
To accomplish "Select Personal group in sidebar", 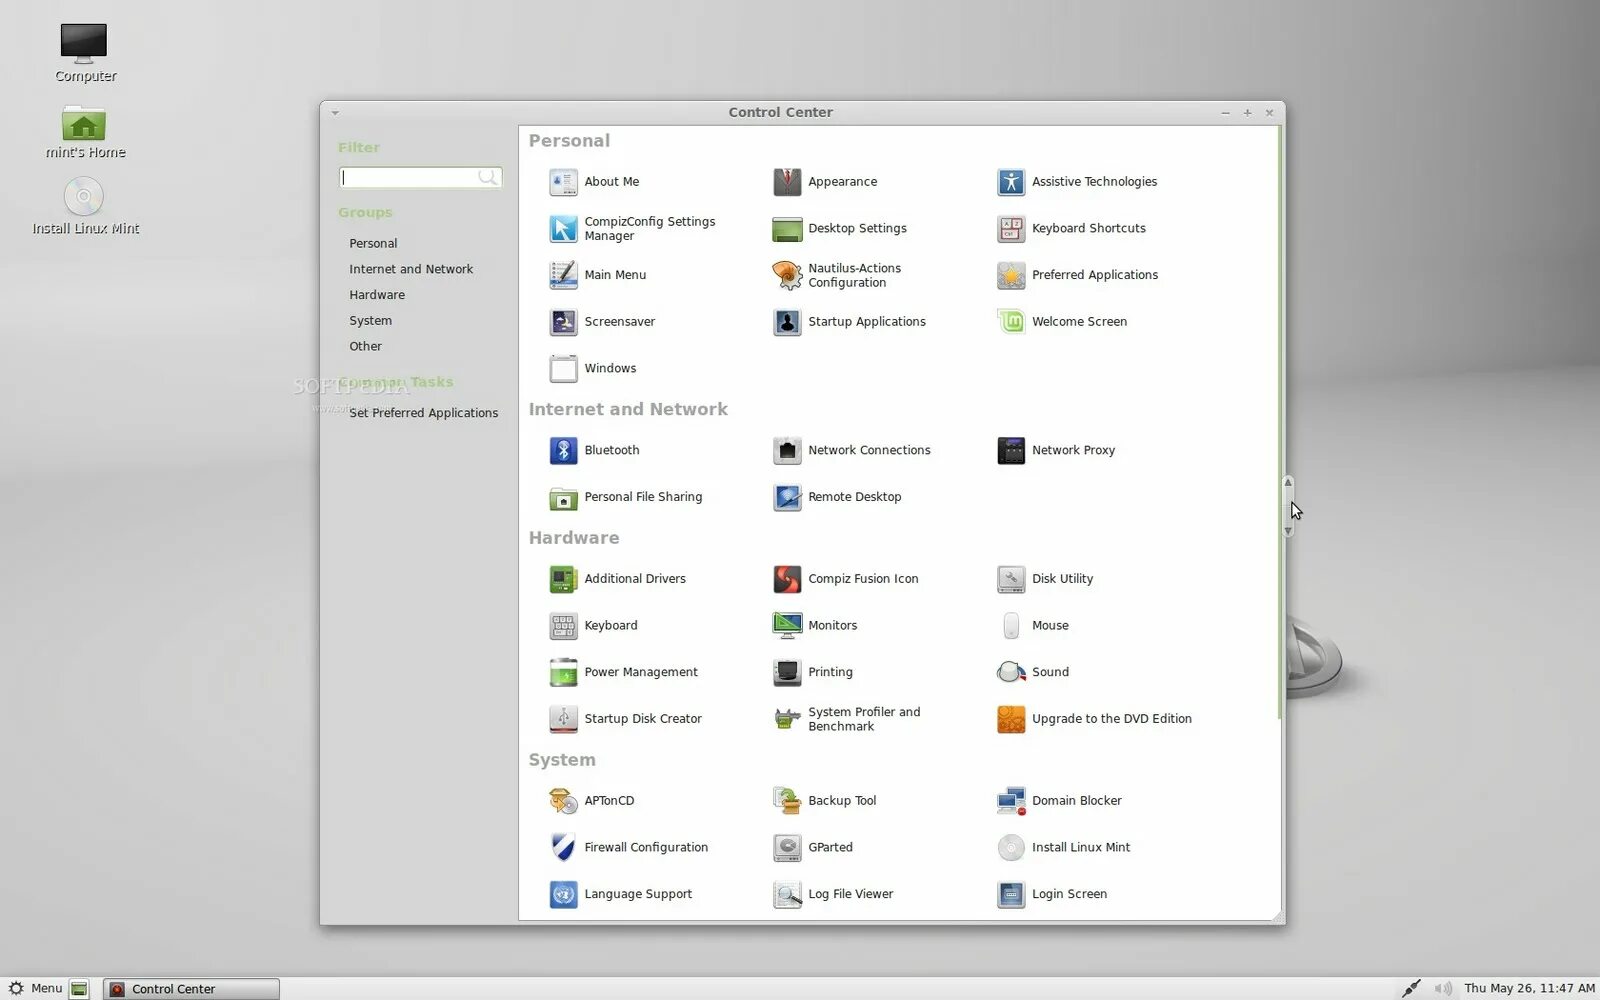I will pos(373,244).
